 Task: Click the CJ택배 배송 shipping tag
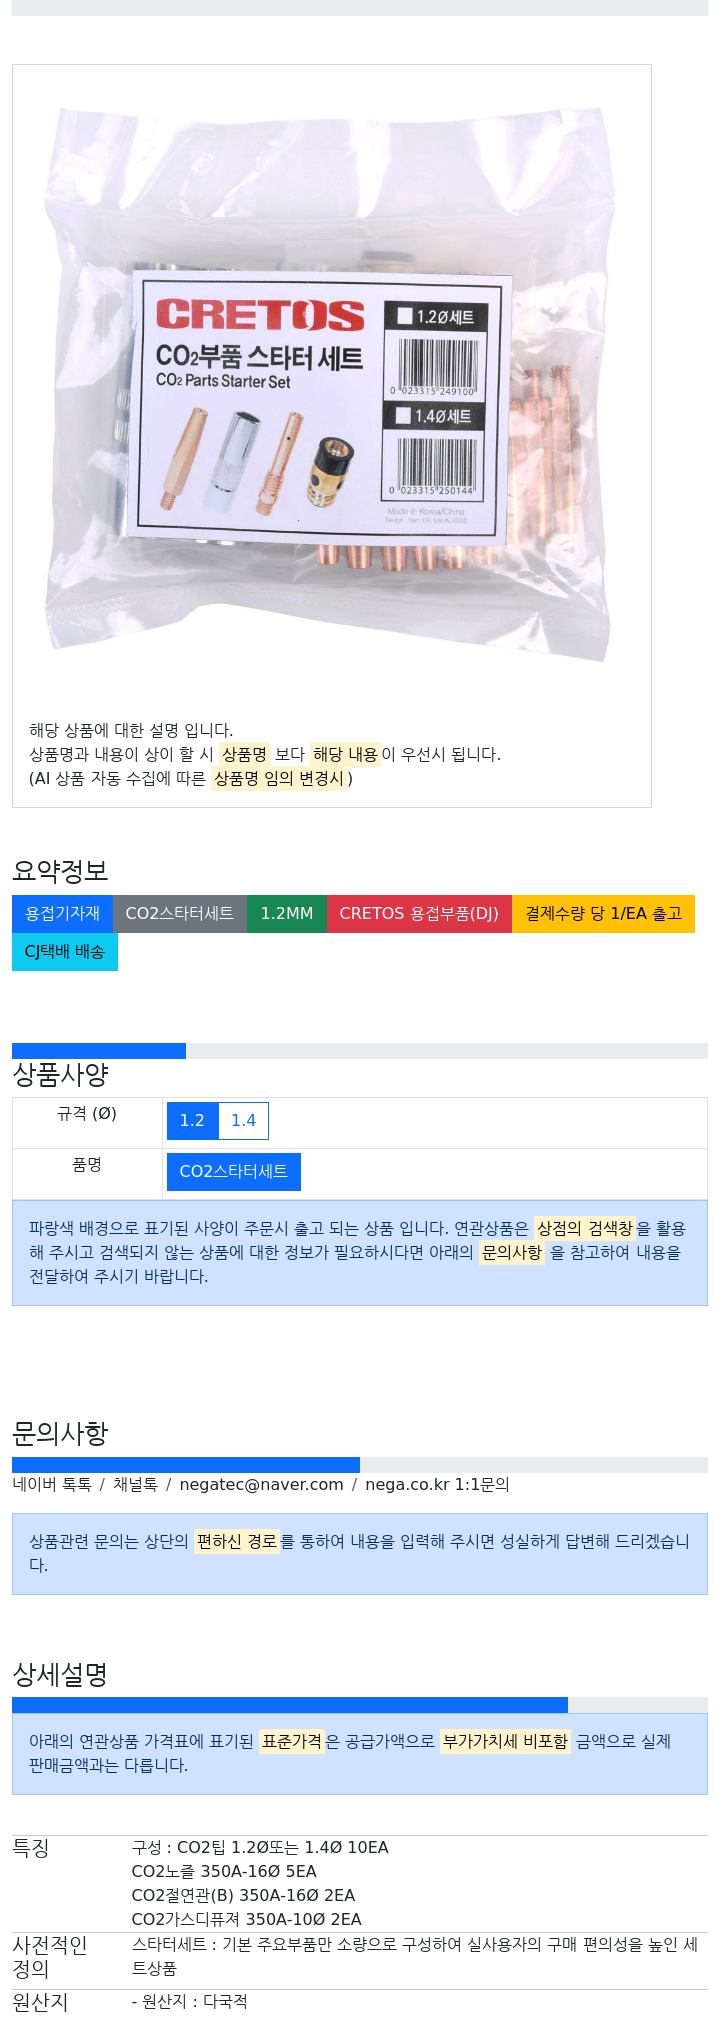[65, 951]
